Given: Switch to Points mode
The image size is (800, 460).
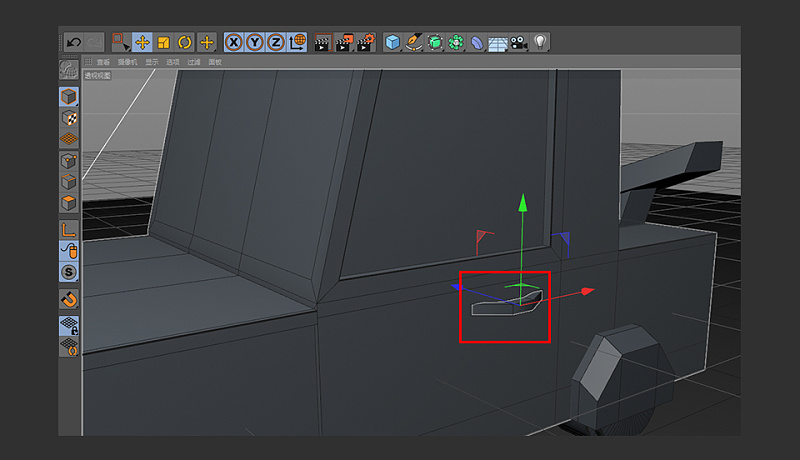Looking at the screenshot, I should click(69, 161).
